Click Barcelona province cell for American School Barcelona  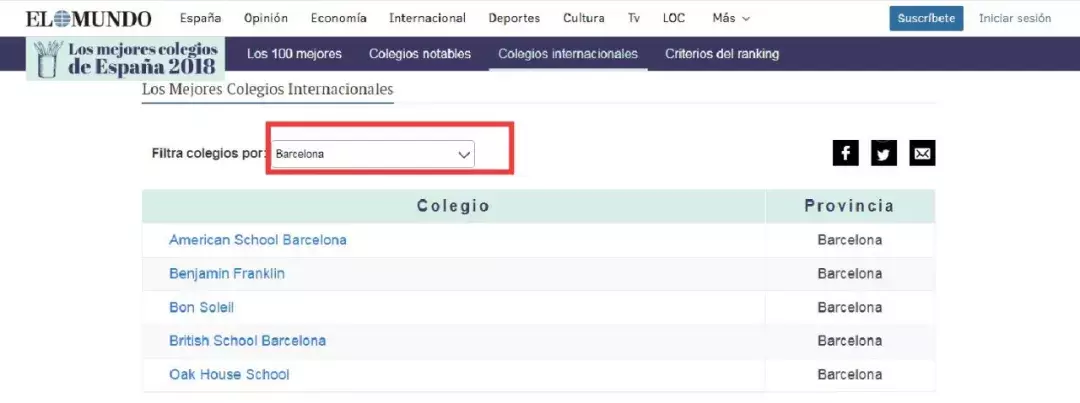click(x=850, y=240)
